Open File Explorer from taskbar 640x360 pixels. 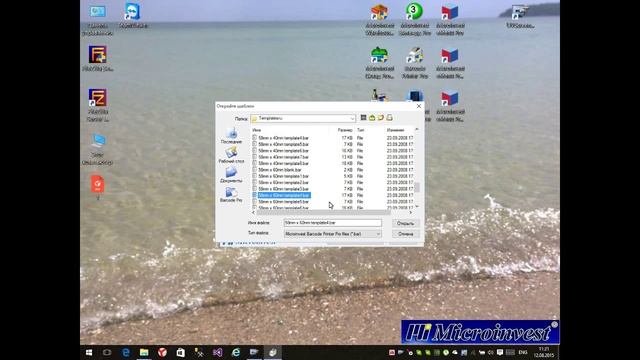[x=144, y=352]
